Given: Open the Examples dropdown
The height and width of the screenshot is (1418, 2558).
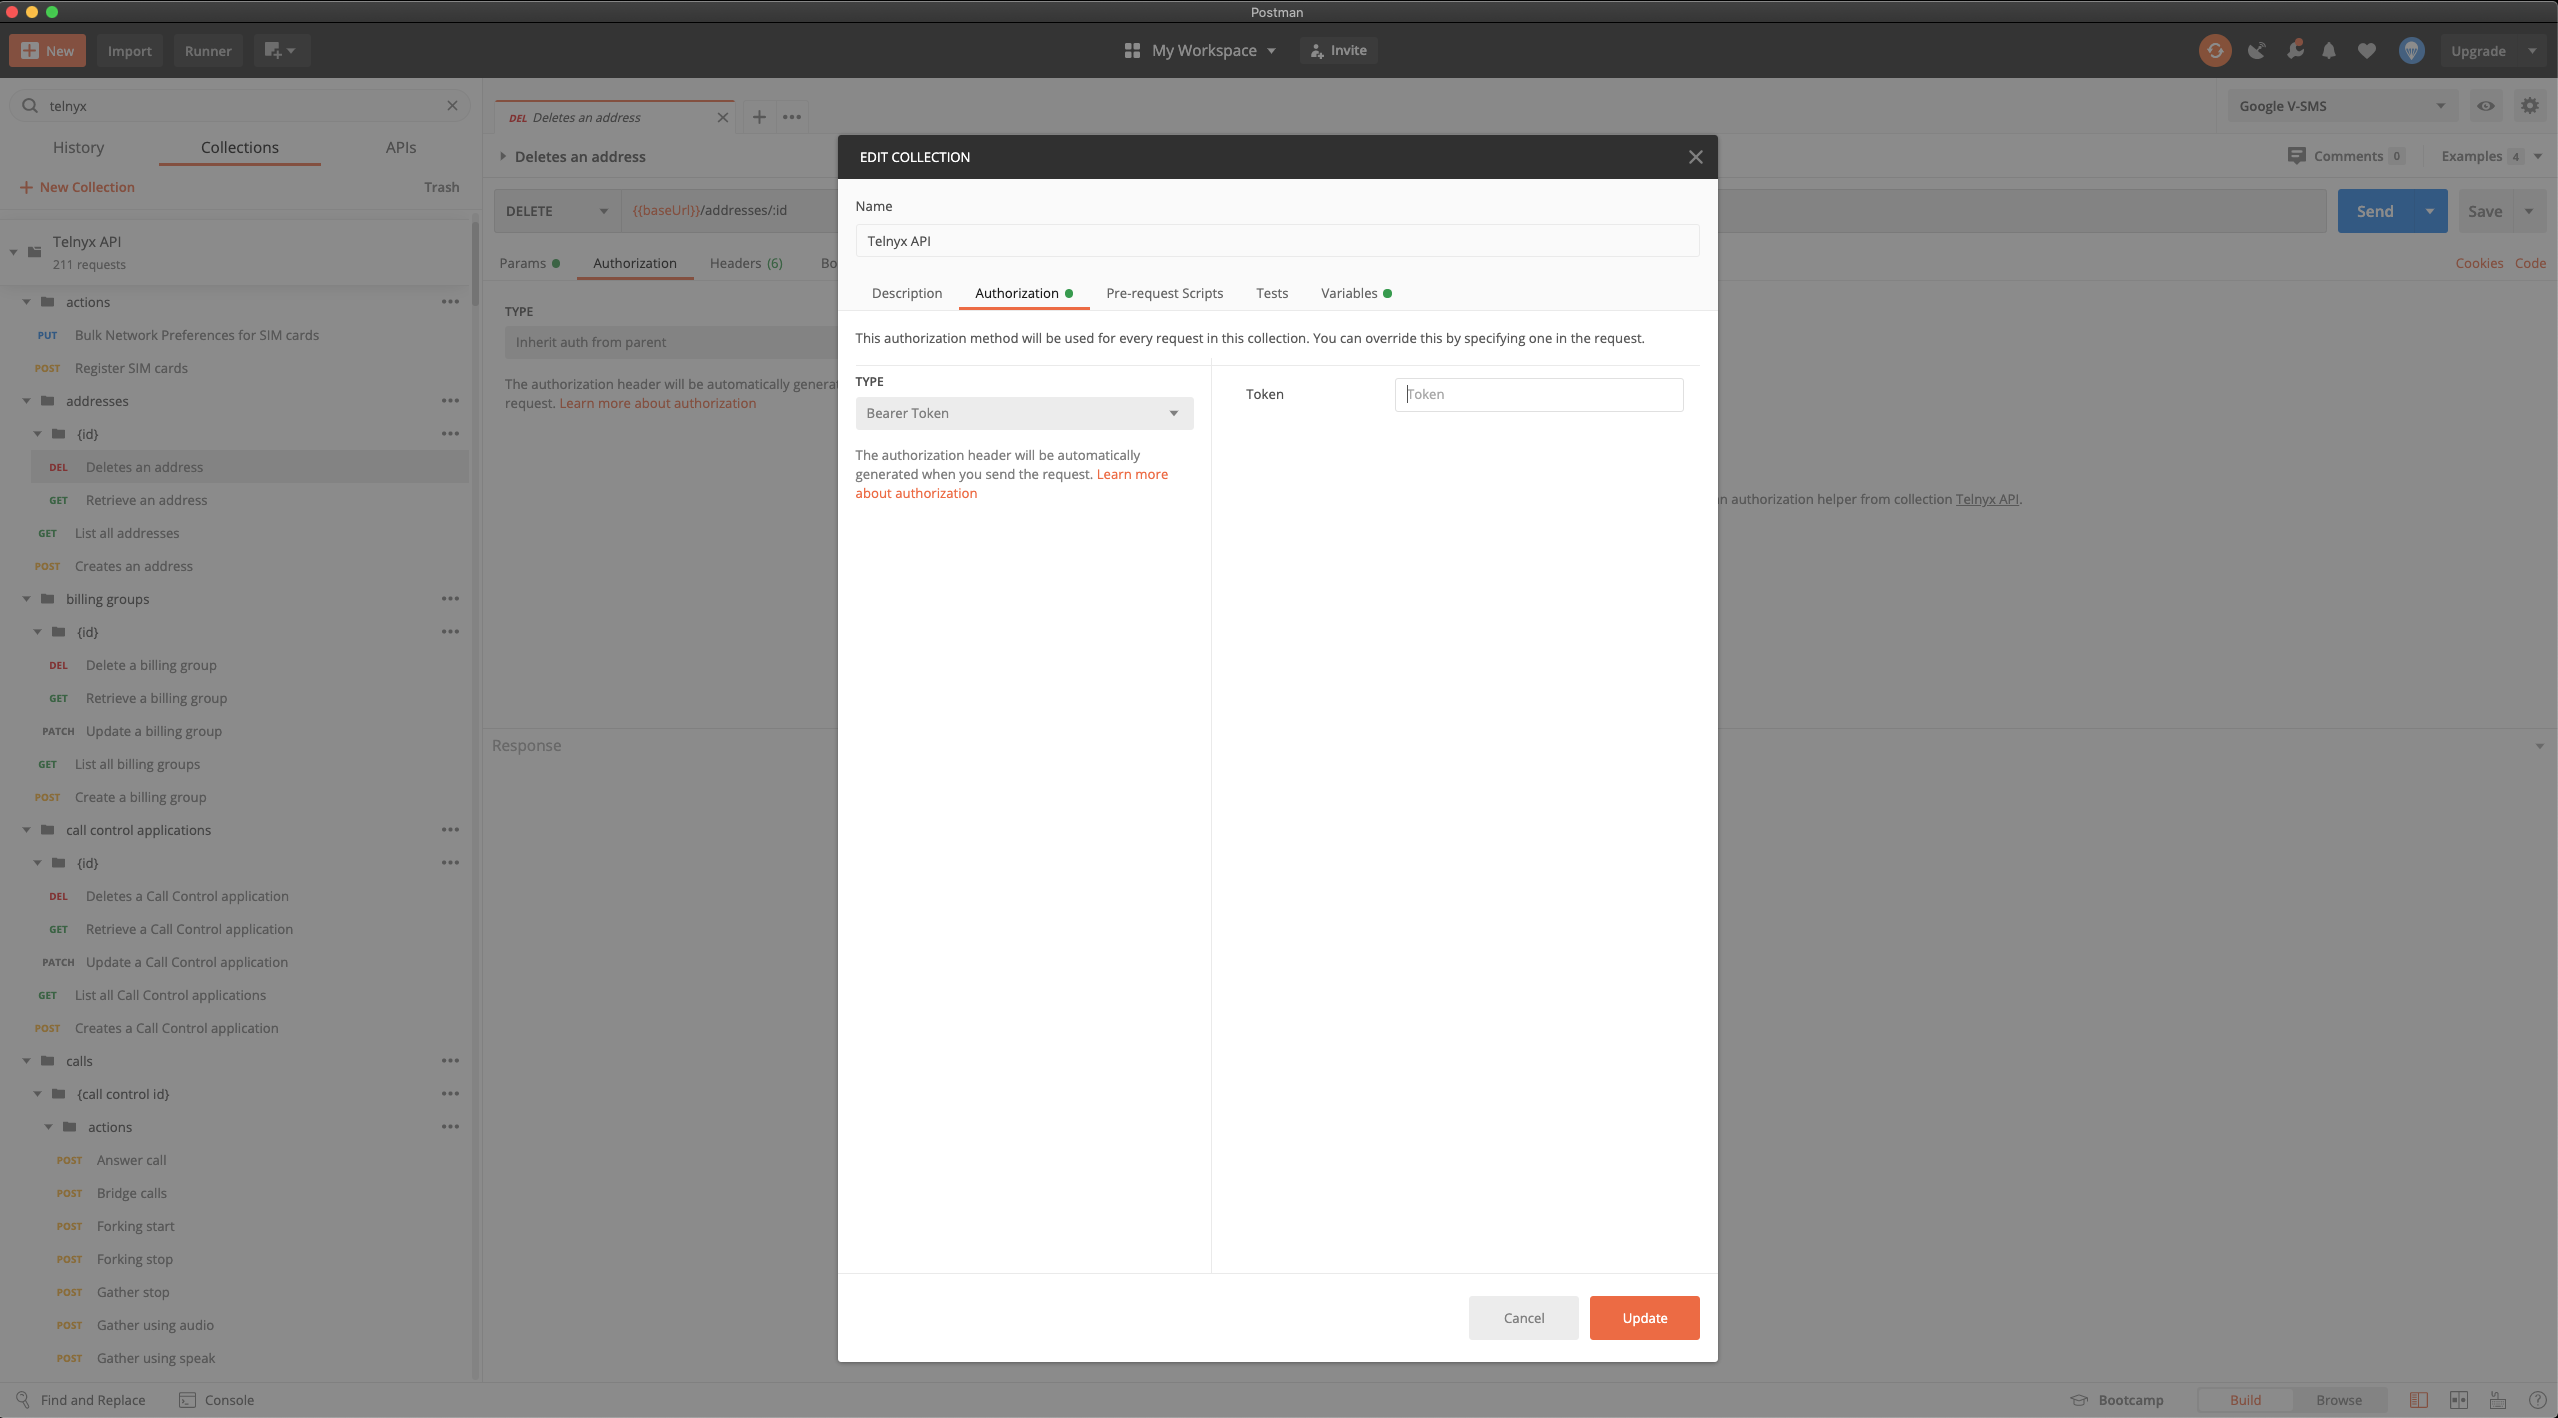Looking at the screenshot, I should point(2491,156).
